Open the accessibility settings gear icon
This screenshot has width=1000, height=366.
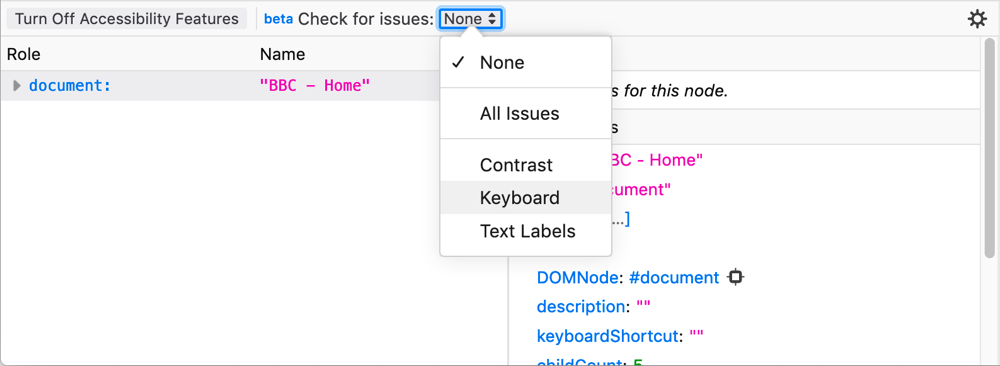click(977, 19)
